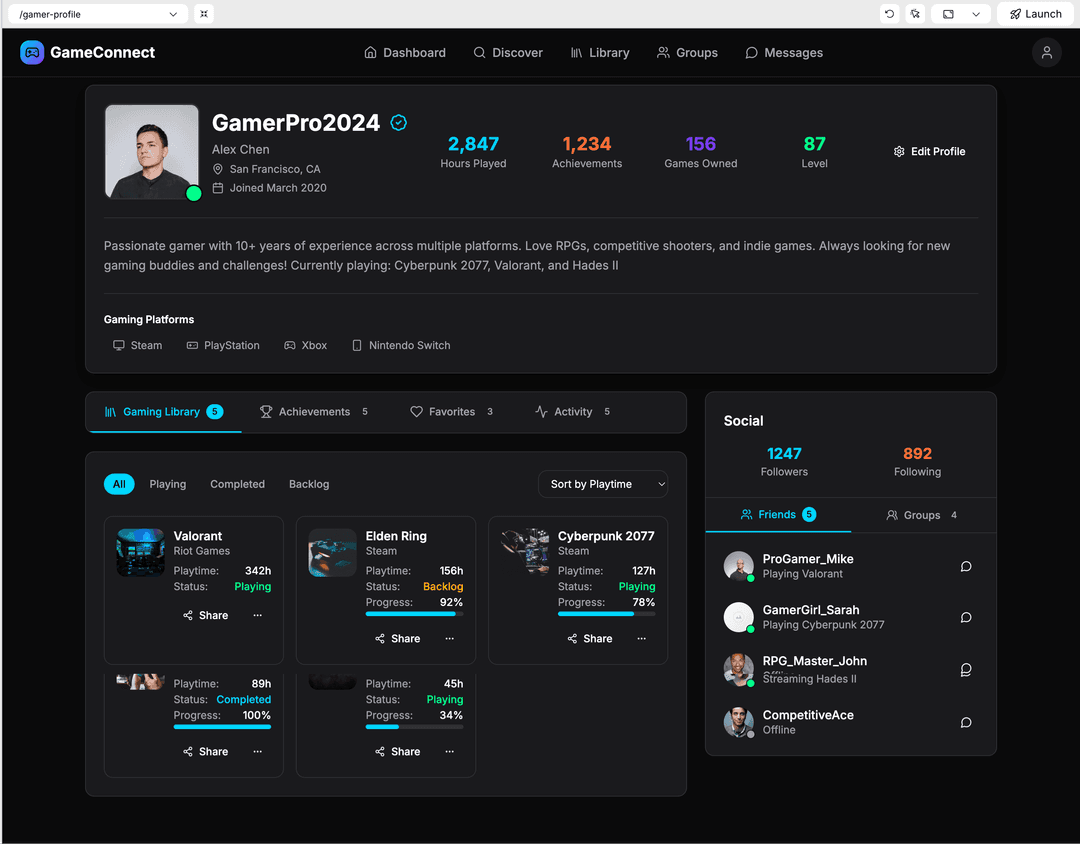1080x844 pixels.
Task: Switch to the Achievements tab
Action: [313, 412]
